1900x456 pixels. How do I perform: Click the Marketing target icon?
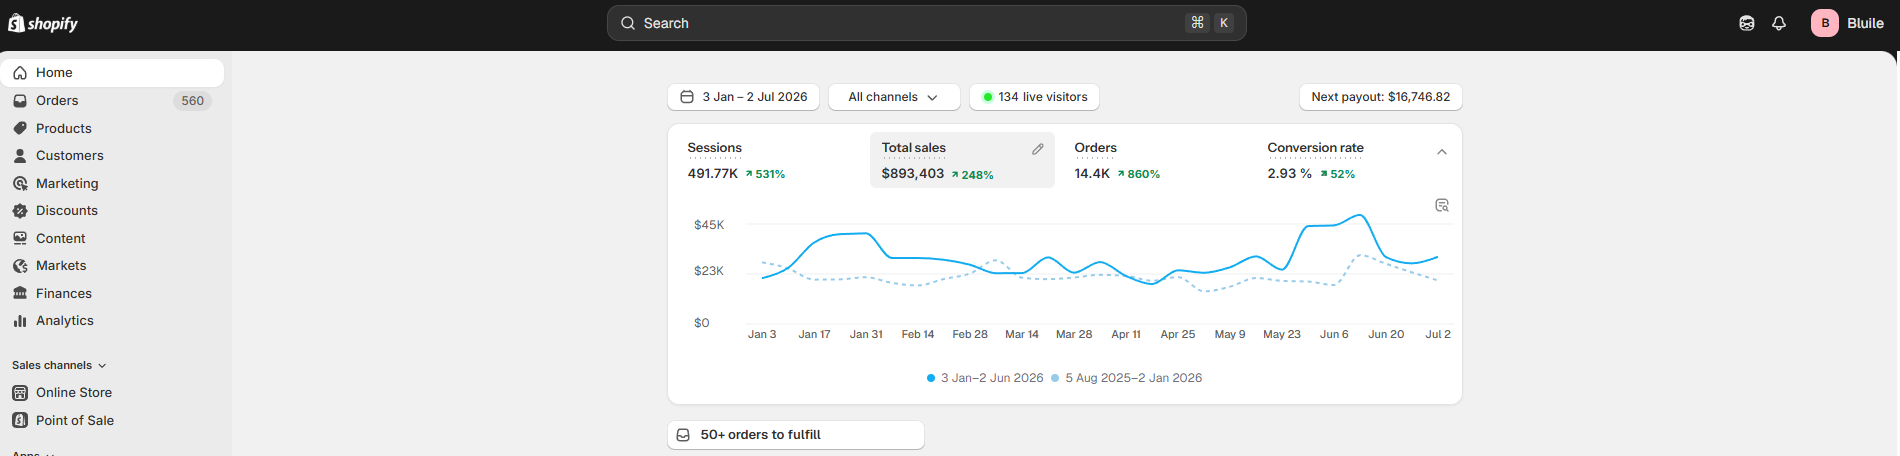pos(20,183)
